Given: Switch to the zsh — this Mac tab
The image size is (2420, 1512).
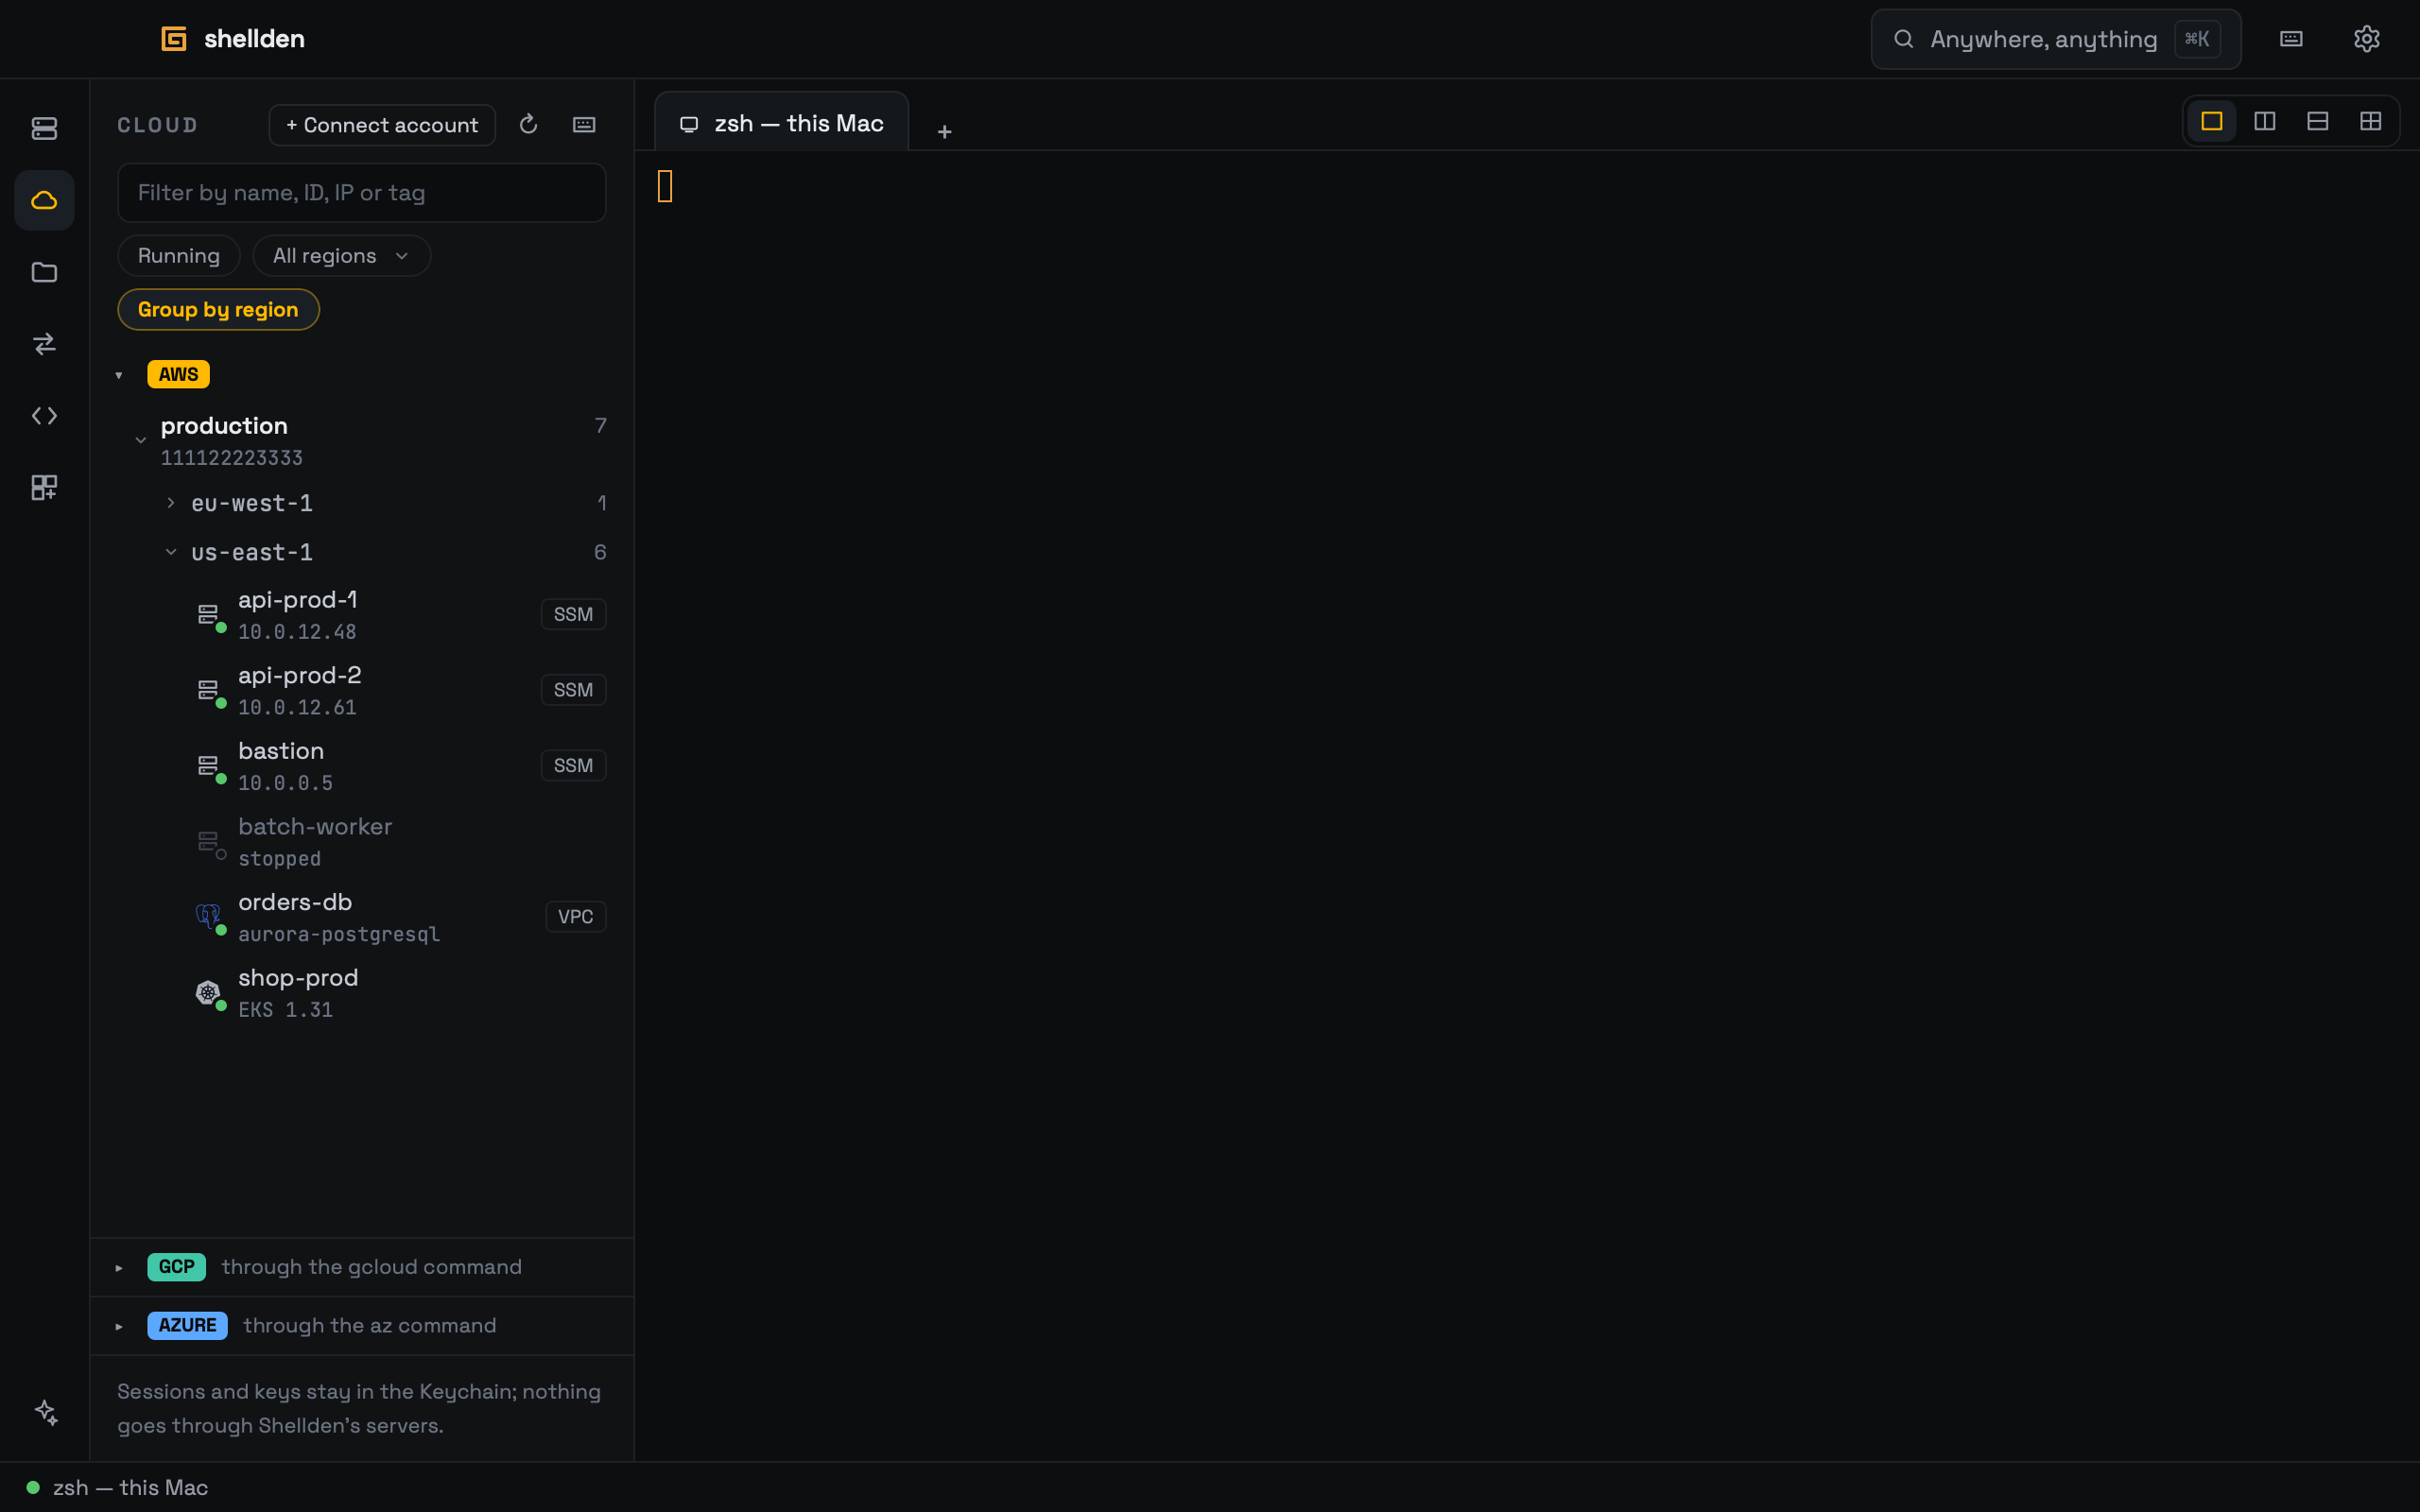Looking at the screenshot, I should [781, 123].
